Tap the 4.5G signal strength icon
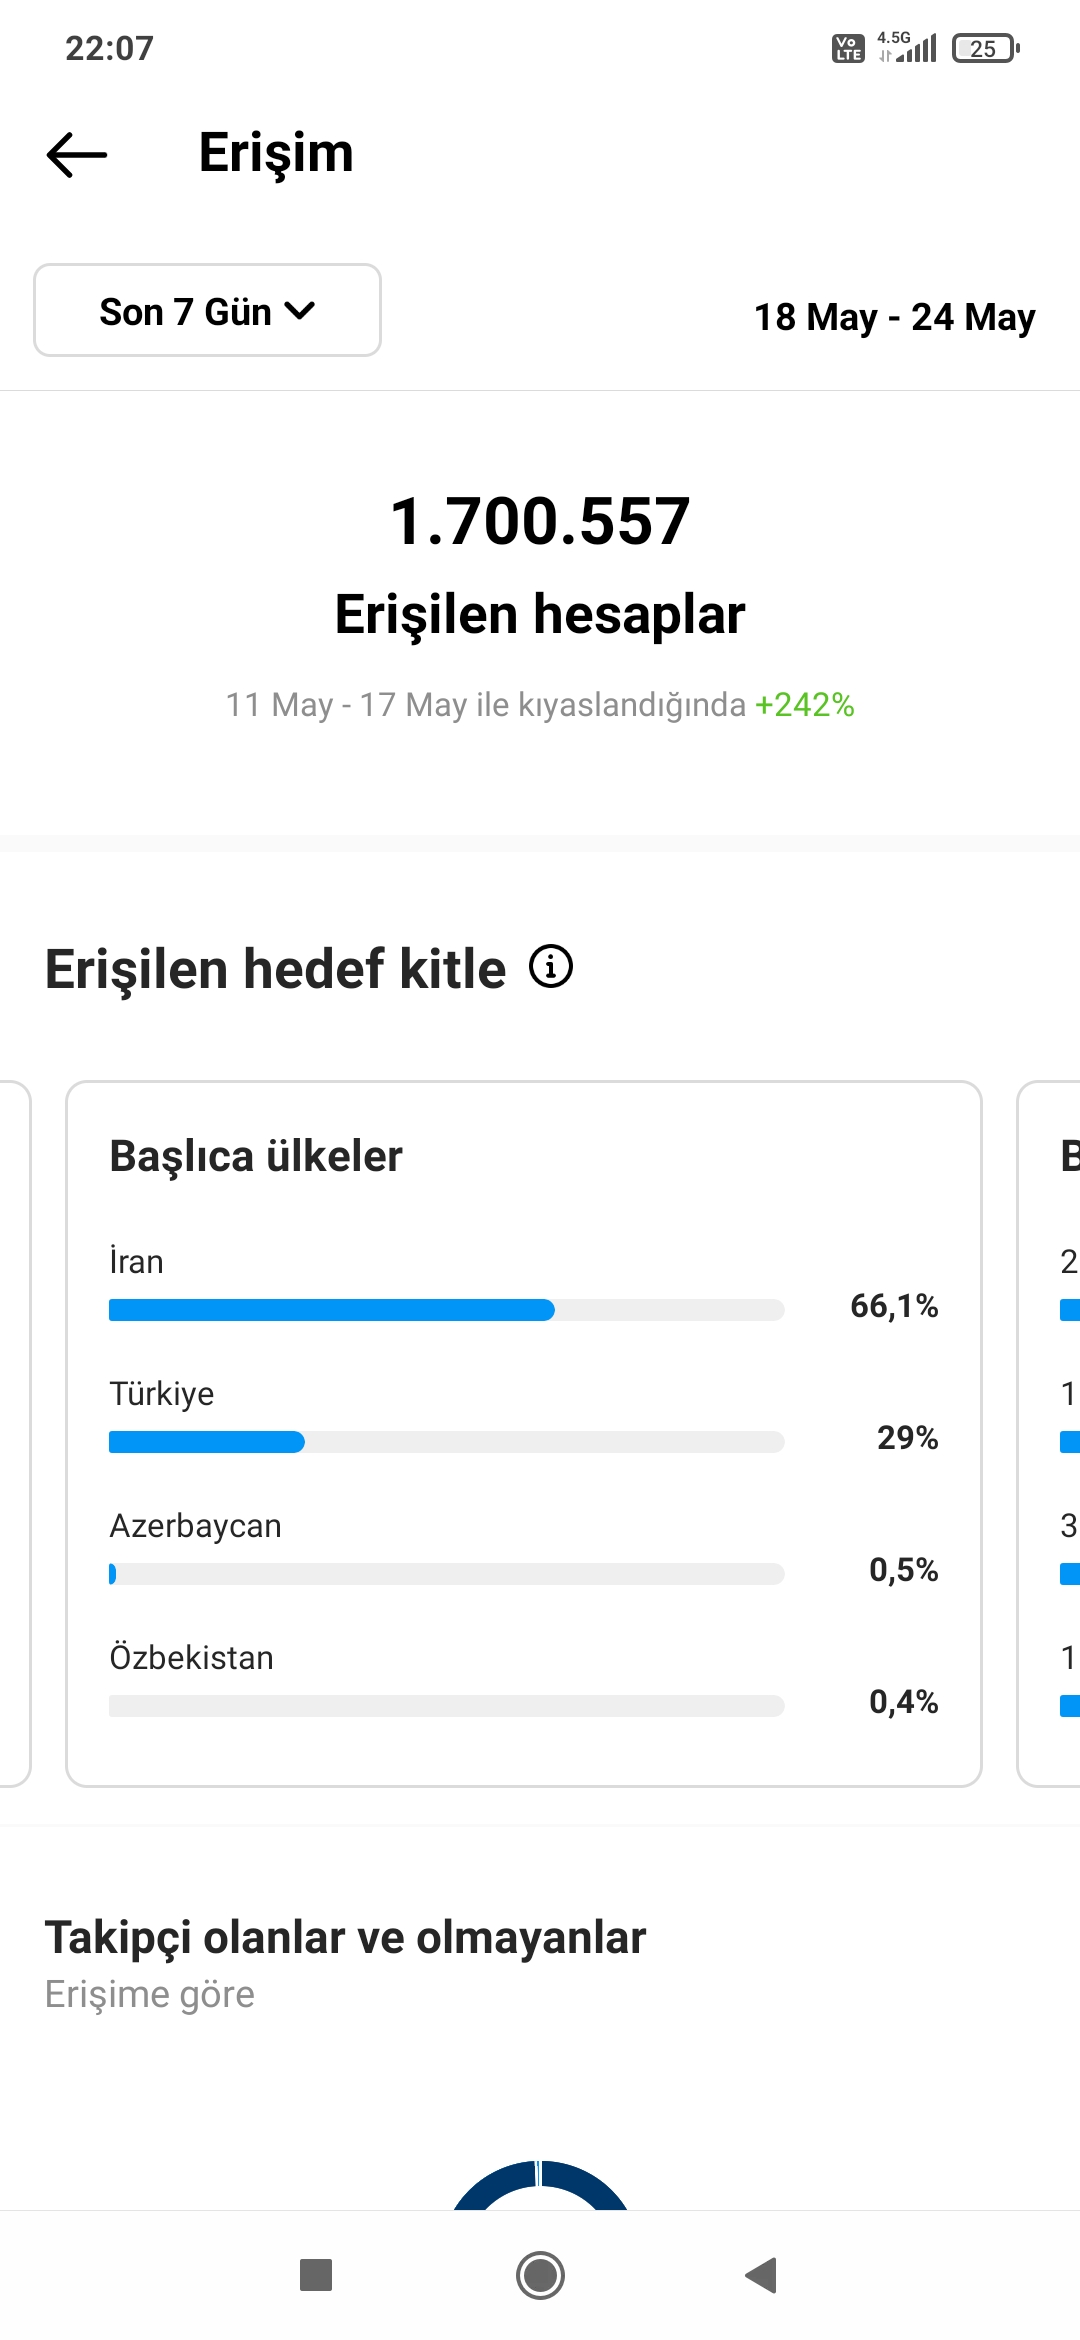Viewport: 1080px width, 2340px height. (907, 47)
